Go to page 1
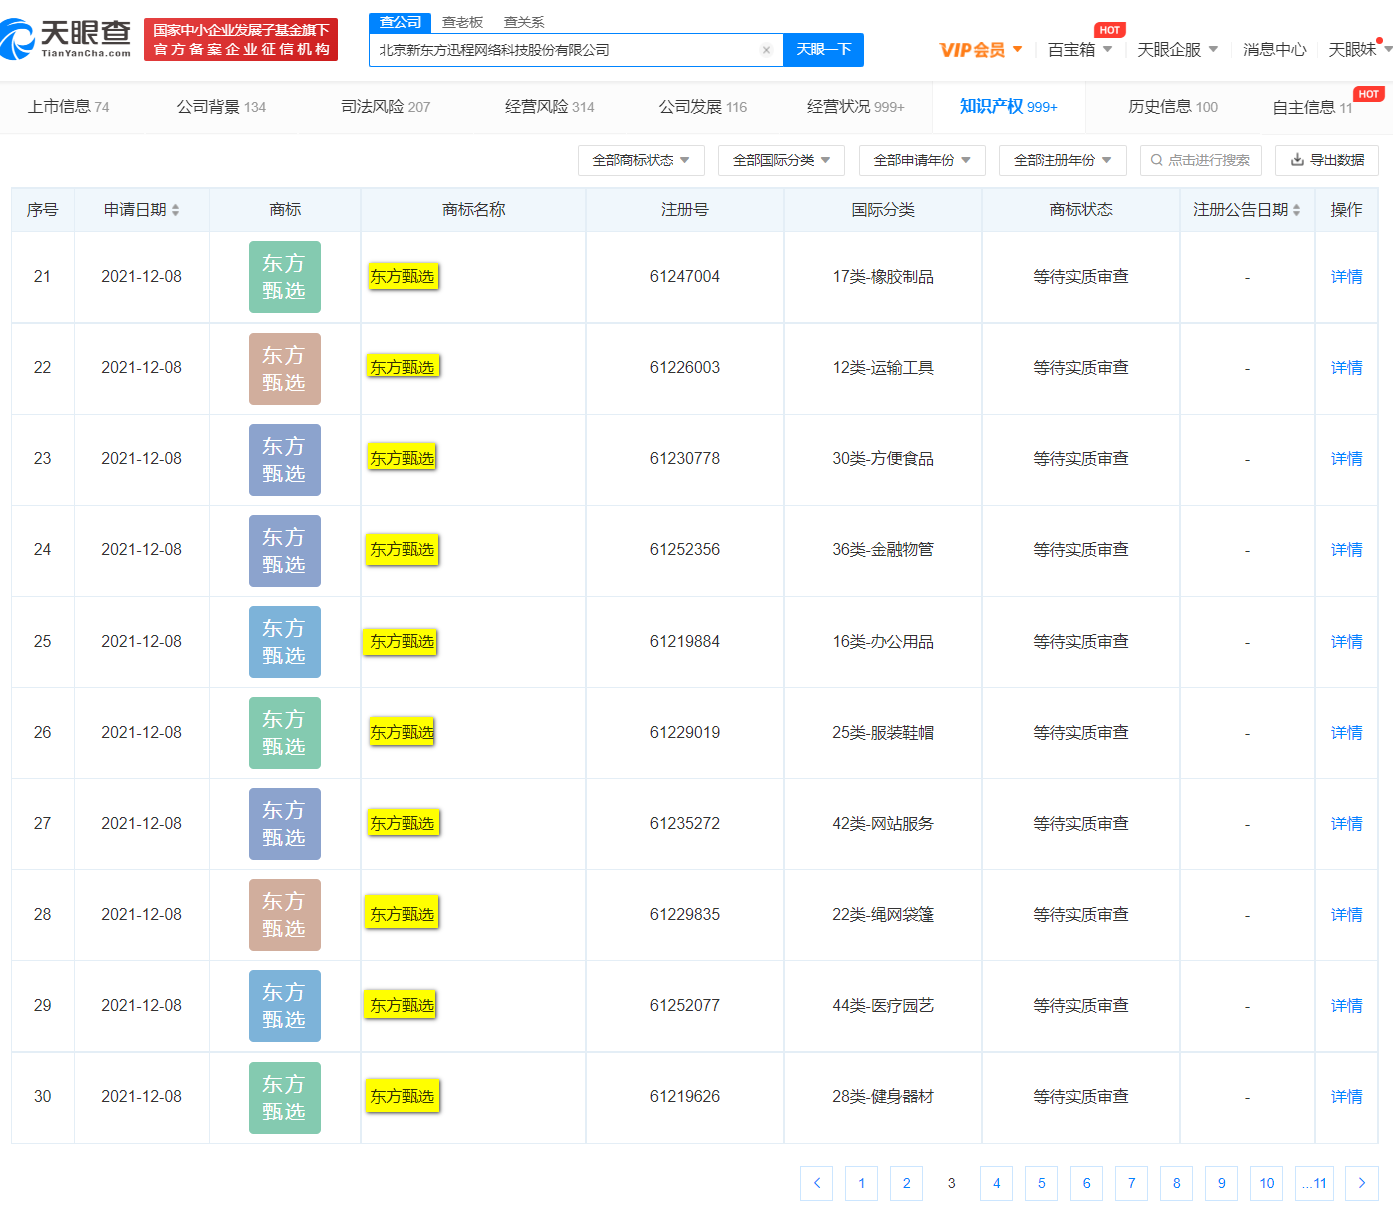This screenshot has width=1393, height=1218. 861,1183
